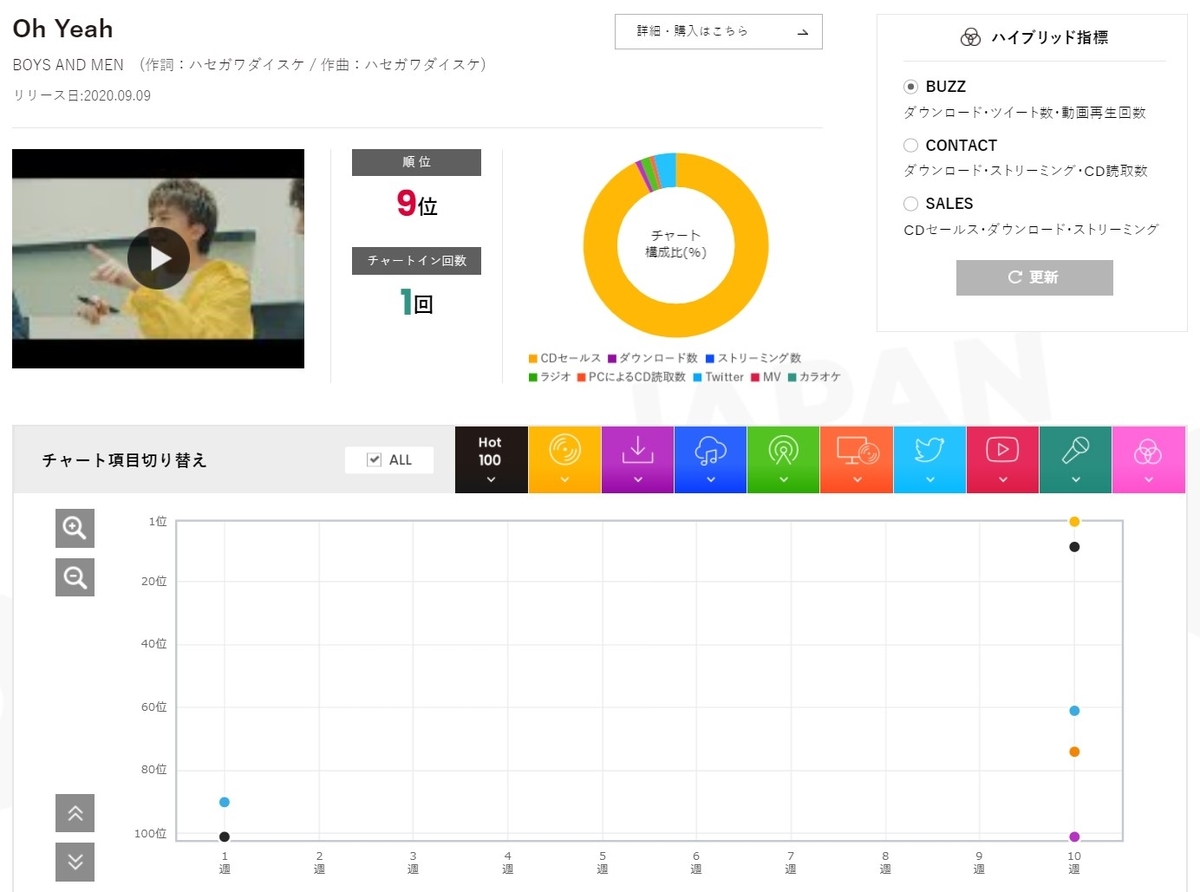
Task: Click the blue data point at week 1
Action: tap(224, 802)
